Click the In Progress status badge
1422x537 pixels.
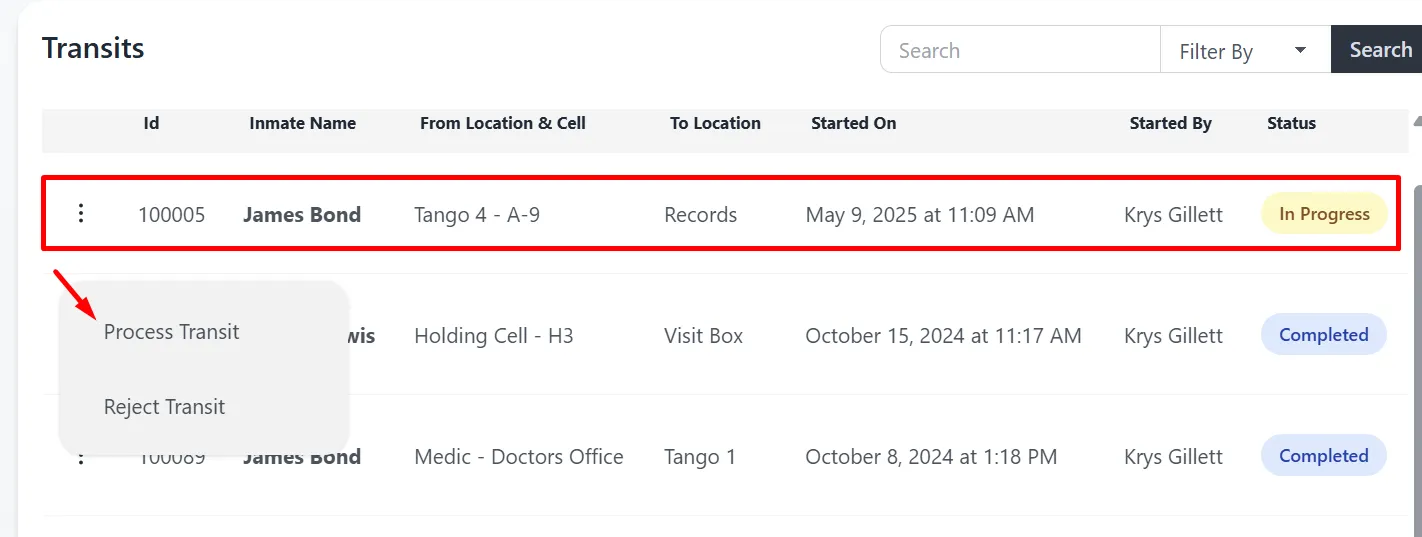1323,214
